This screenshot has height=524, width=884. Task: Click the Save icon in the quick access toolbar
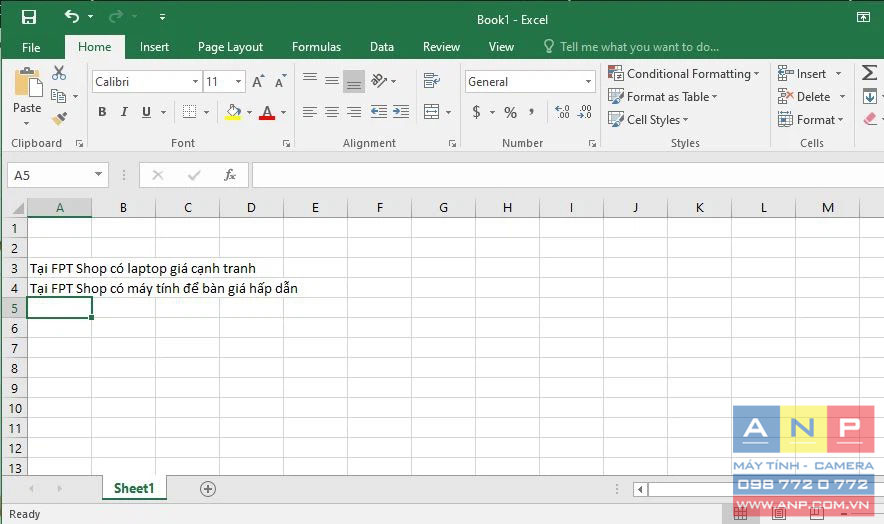pyautogui.click(x=29, y=17)
